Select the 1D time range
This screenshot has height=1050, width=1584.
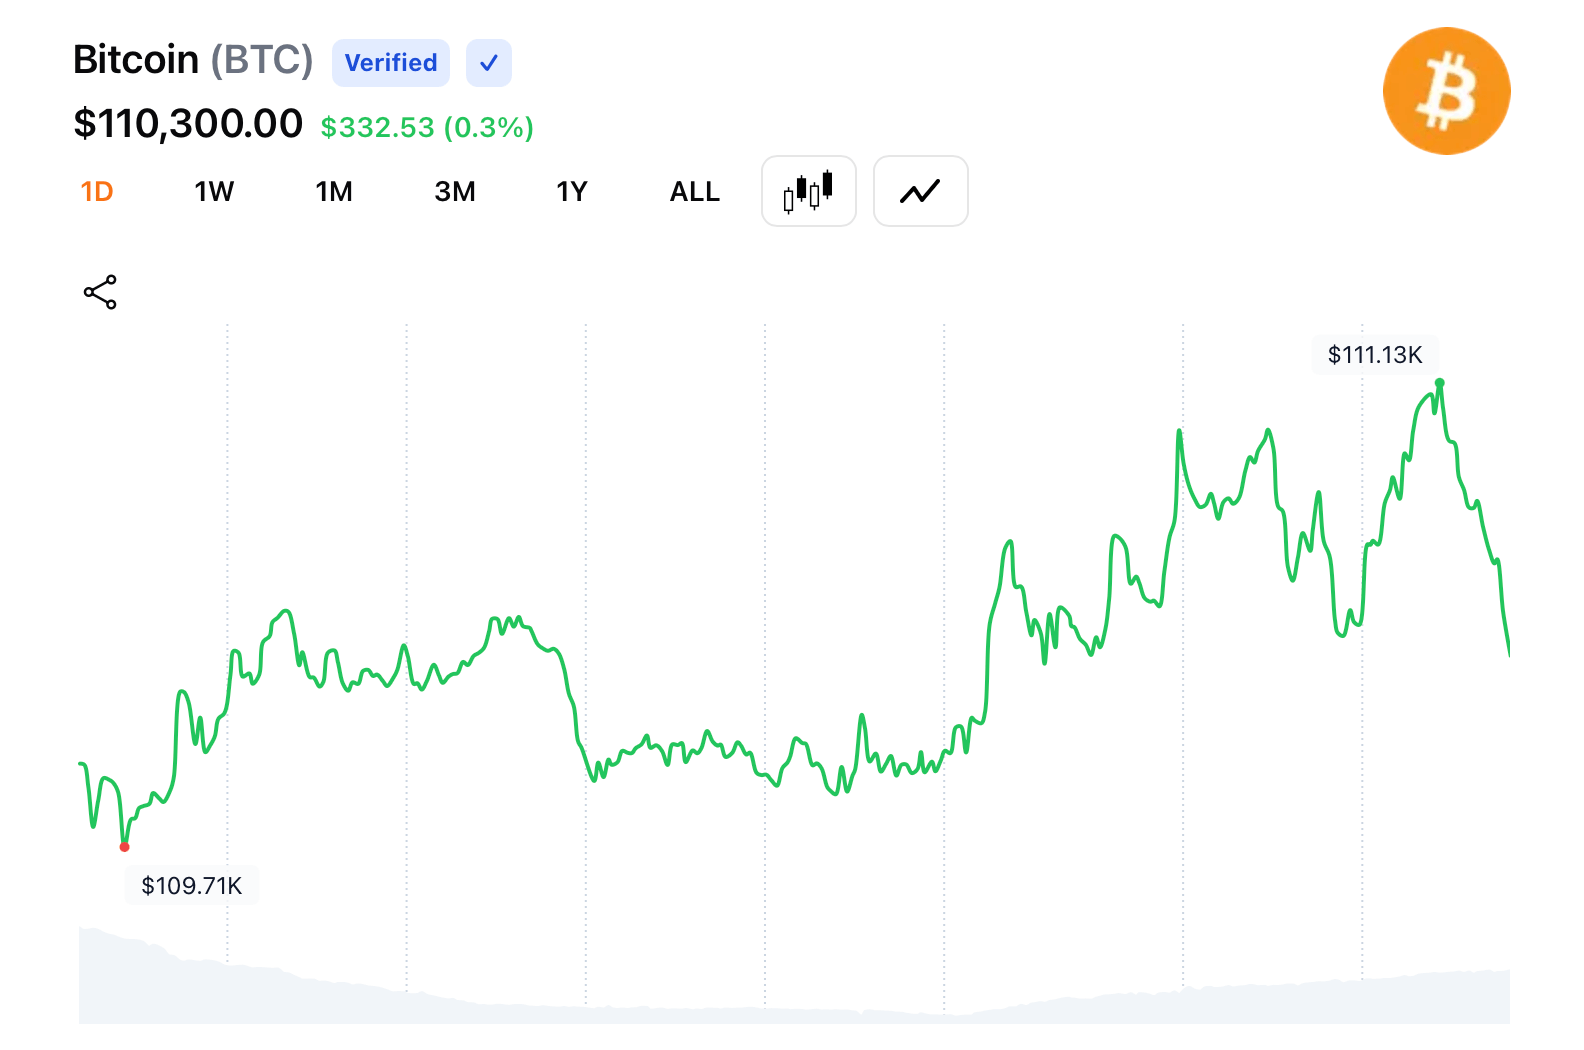[x=97, y=192]
